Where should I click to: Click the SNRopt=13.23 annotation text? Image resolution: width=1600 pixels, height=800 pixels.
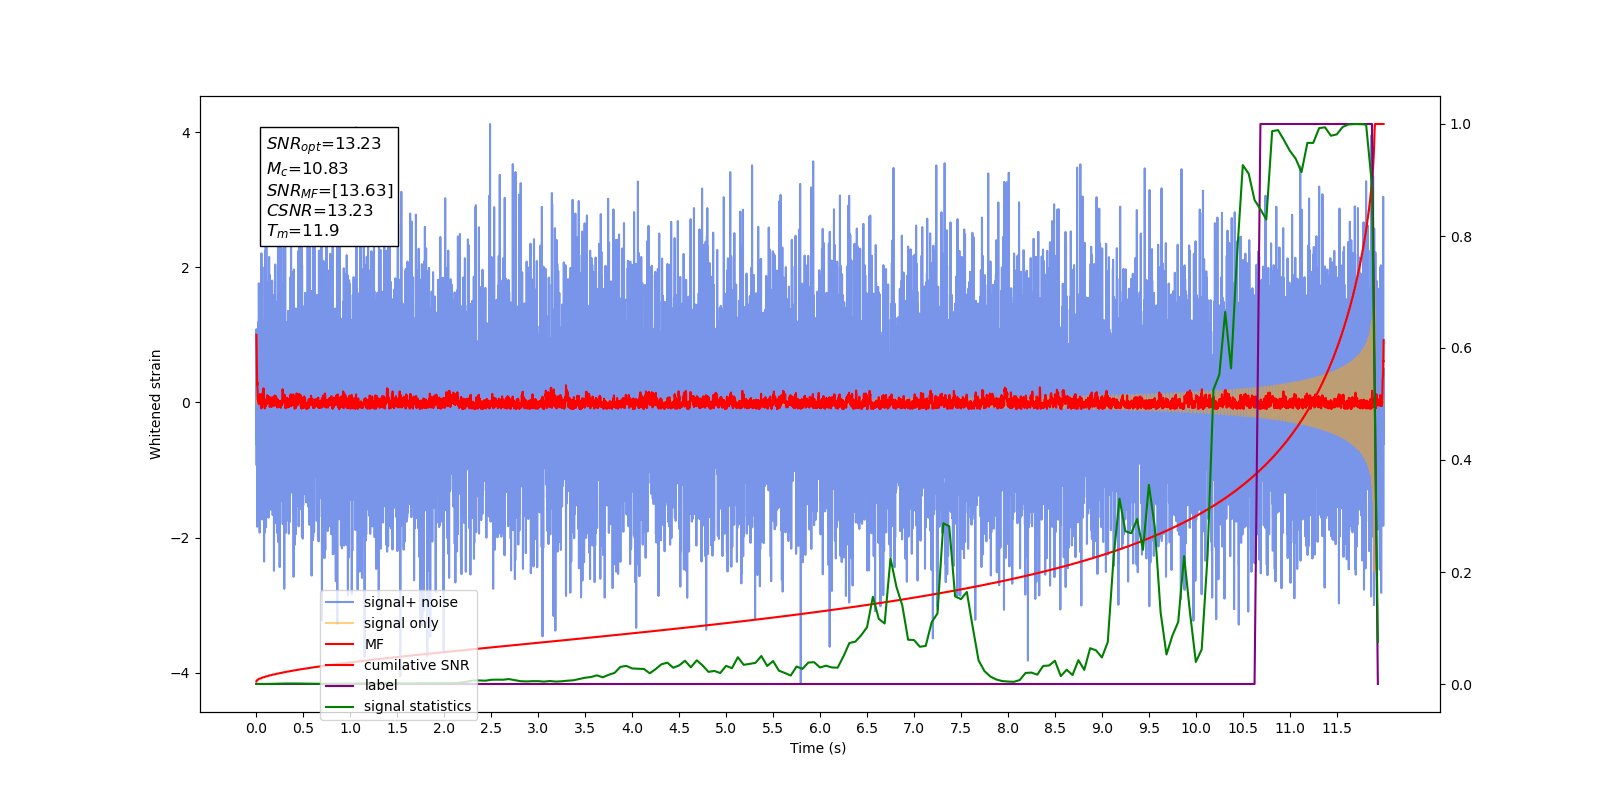[x=324, y=144]
